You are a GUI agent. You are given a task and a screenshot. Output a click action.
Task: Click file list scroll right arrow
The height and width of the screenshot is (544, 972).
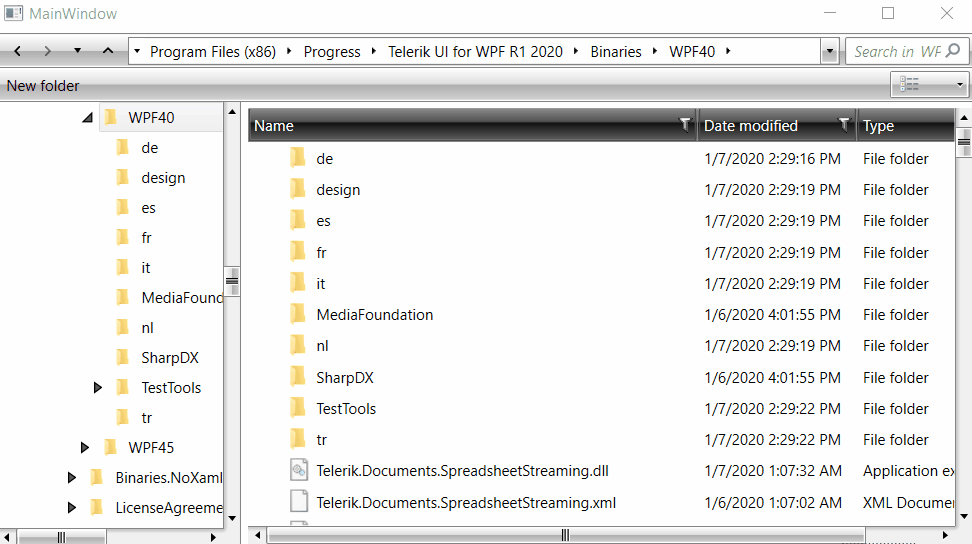945,535
